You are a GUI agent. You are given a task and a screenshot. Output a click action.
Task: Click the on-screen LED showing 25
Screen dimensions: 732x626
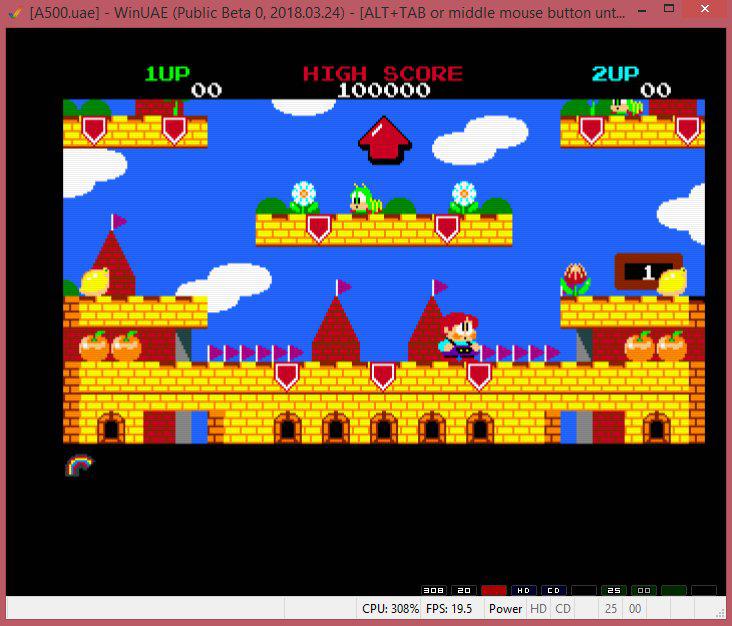(614, 591)
